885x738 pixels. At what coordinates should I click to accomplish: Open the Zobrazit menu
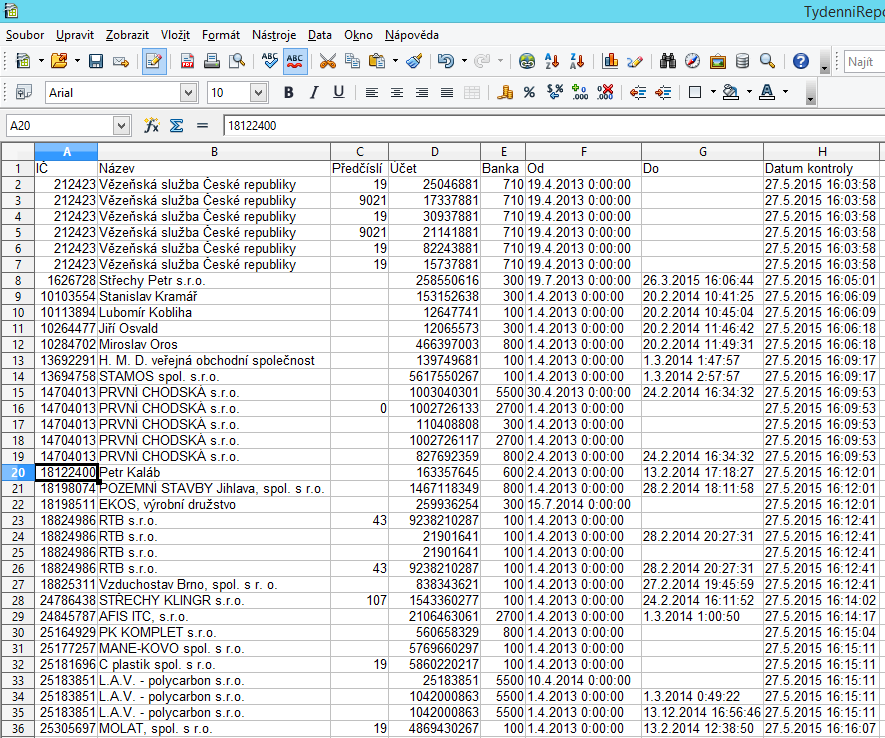tap(127, 35)
